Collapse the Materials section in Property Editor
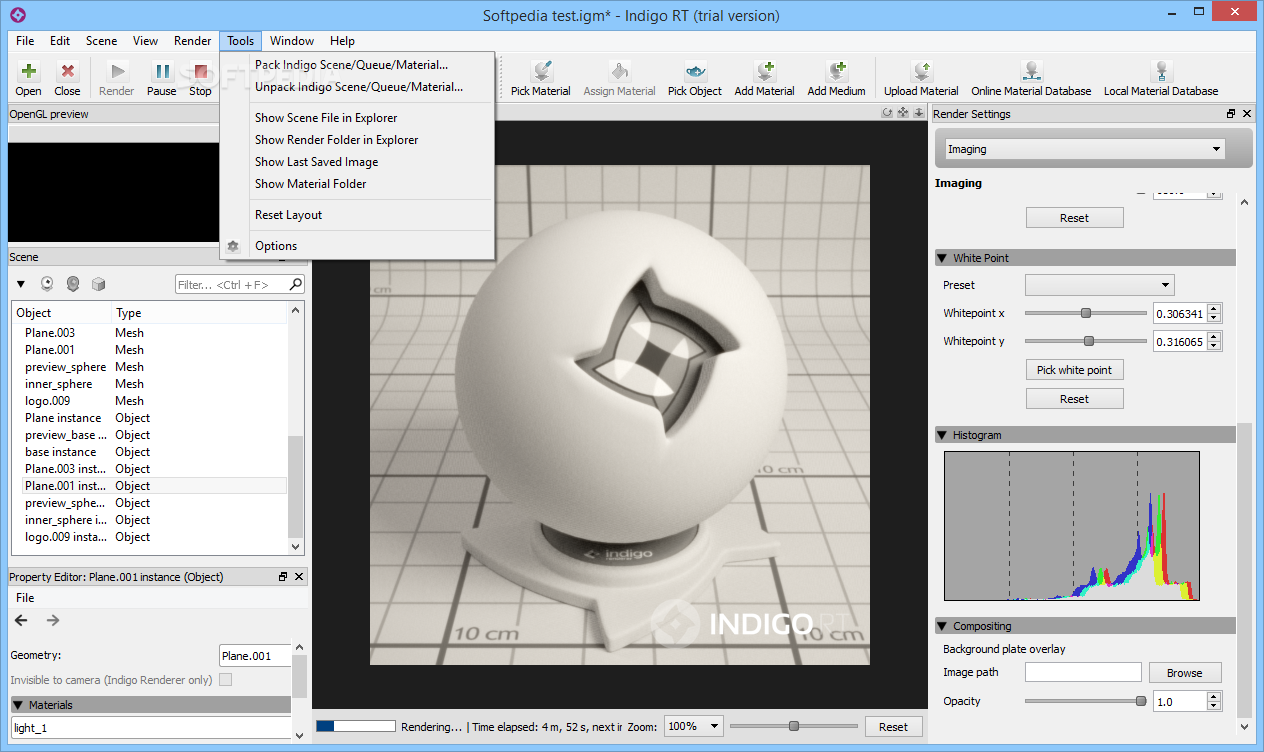 18,705
